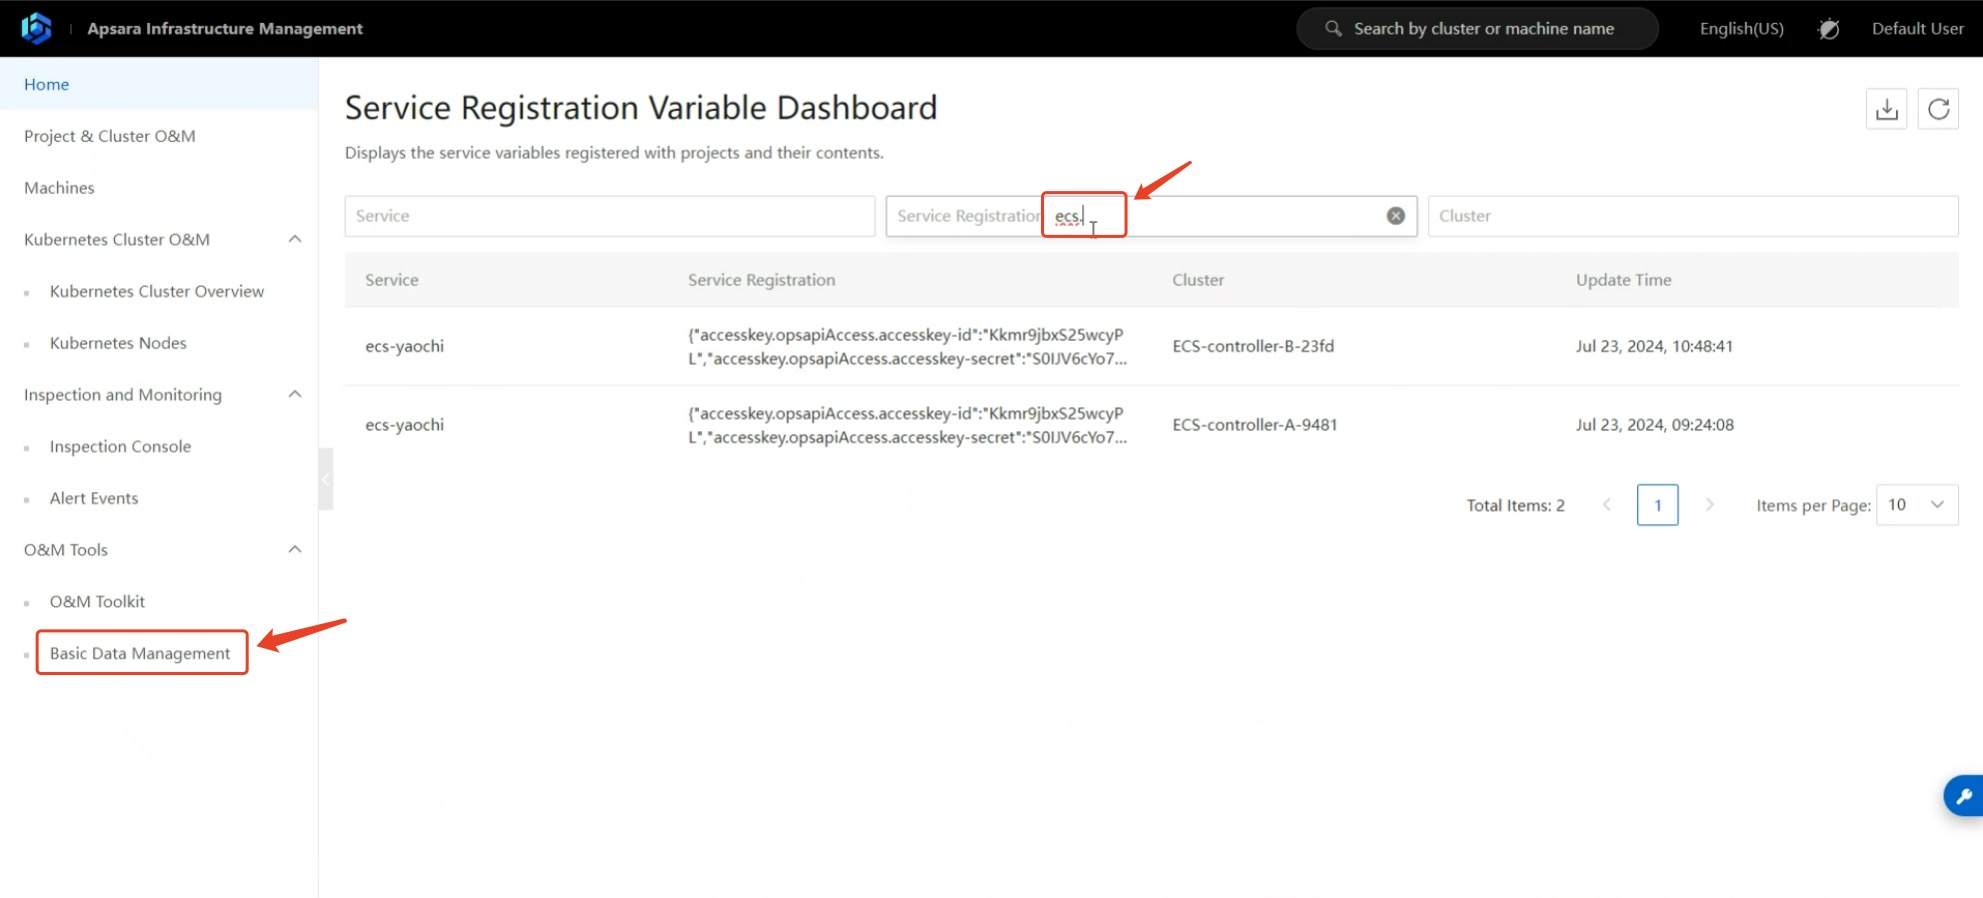Screen dimensions: 1983x898
Task: Go to previous page arrow
Action: (x=1607, y=505)
